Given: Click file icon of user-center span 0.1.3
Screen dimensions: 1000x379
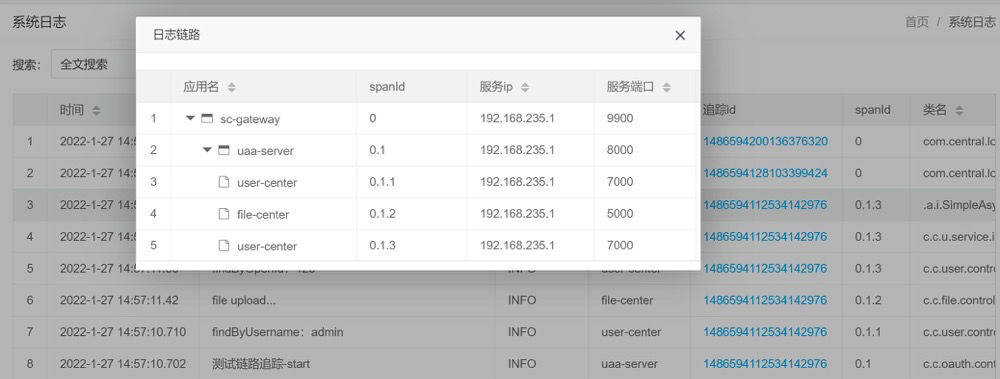Looking at the screenshot, I should [x=223, y=245].
